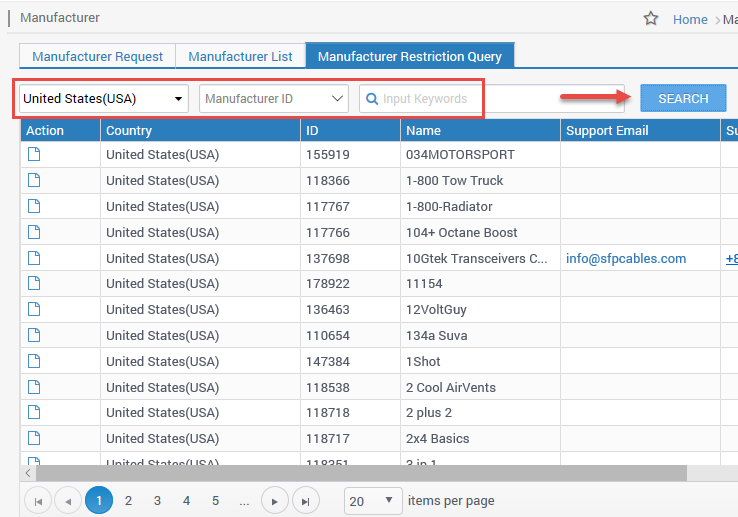Click info@sfpcables.com email link
This screenshot has width=738, height=517.
626,258
